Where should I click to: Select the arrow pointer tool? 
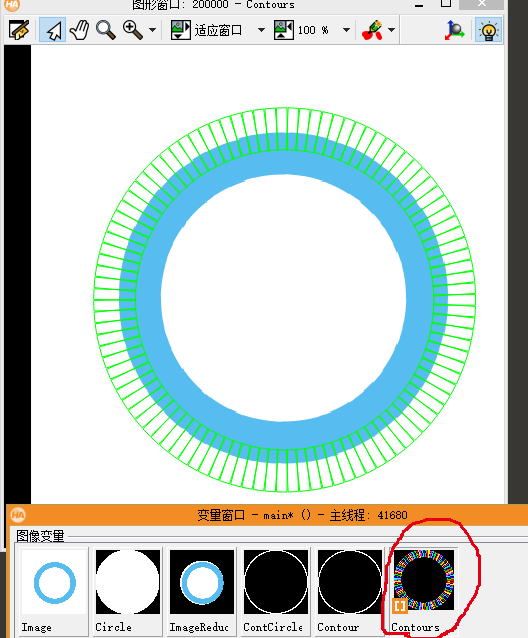53,30
